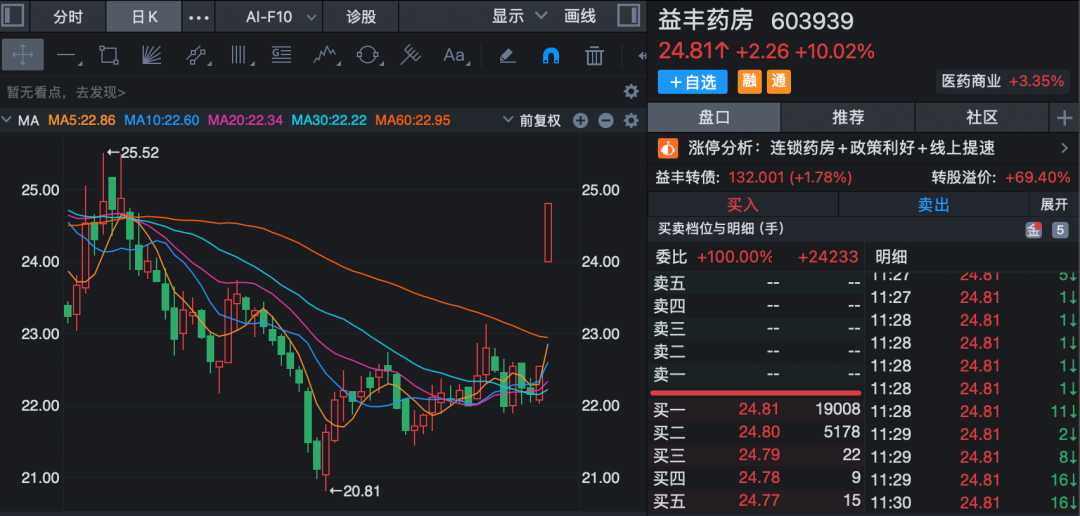
Task: Select the crosshair move cursor tool
Action: pyautogui.click(x=22, y=55)
